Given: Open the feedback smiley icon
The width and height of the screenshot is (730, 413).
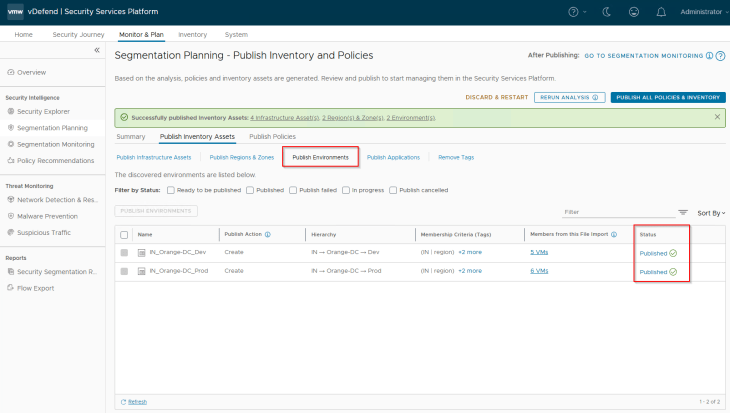Looking at the screenshot, I should tap(633, 12).
